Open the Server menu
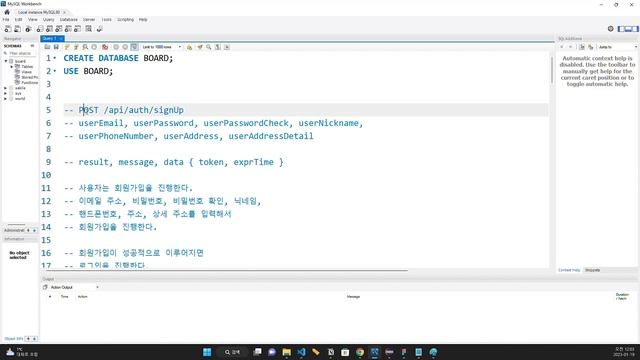The width and height of the screenshot is (640, 360). (89, 20)
